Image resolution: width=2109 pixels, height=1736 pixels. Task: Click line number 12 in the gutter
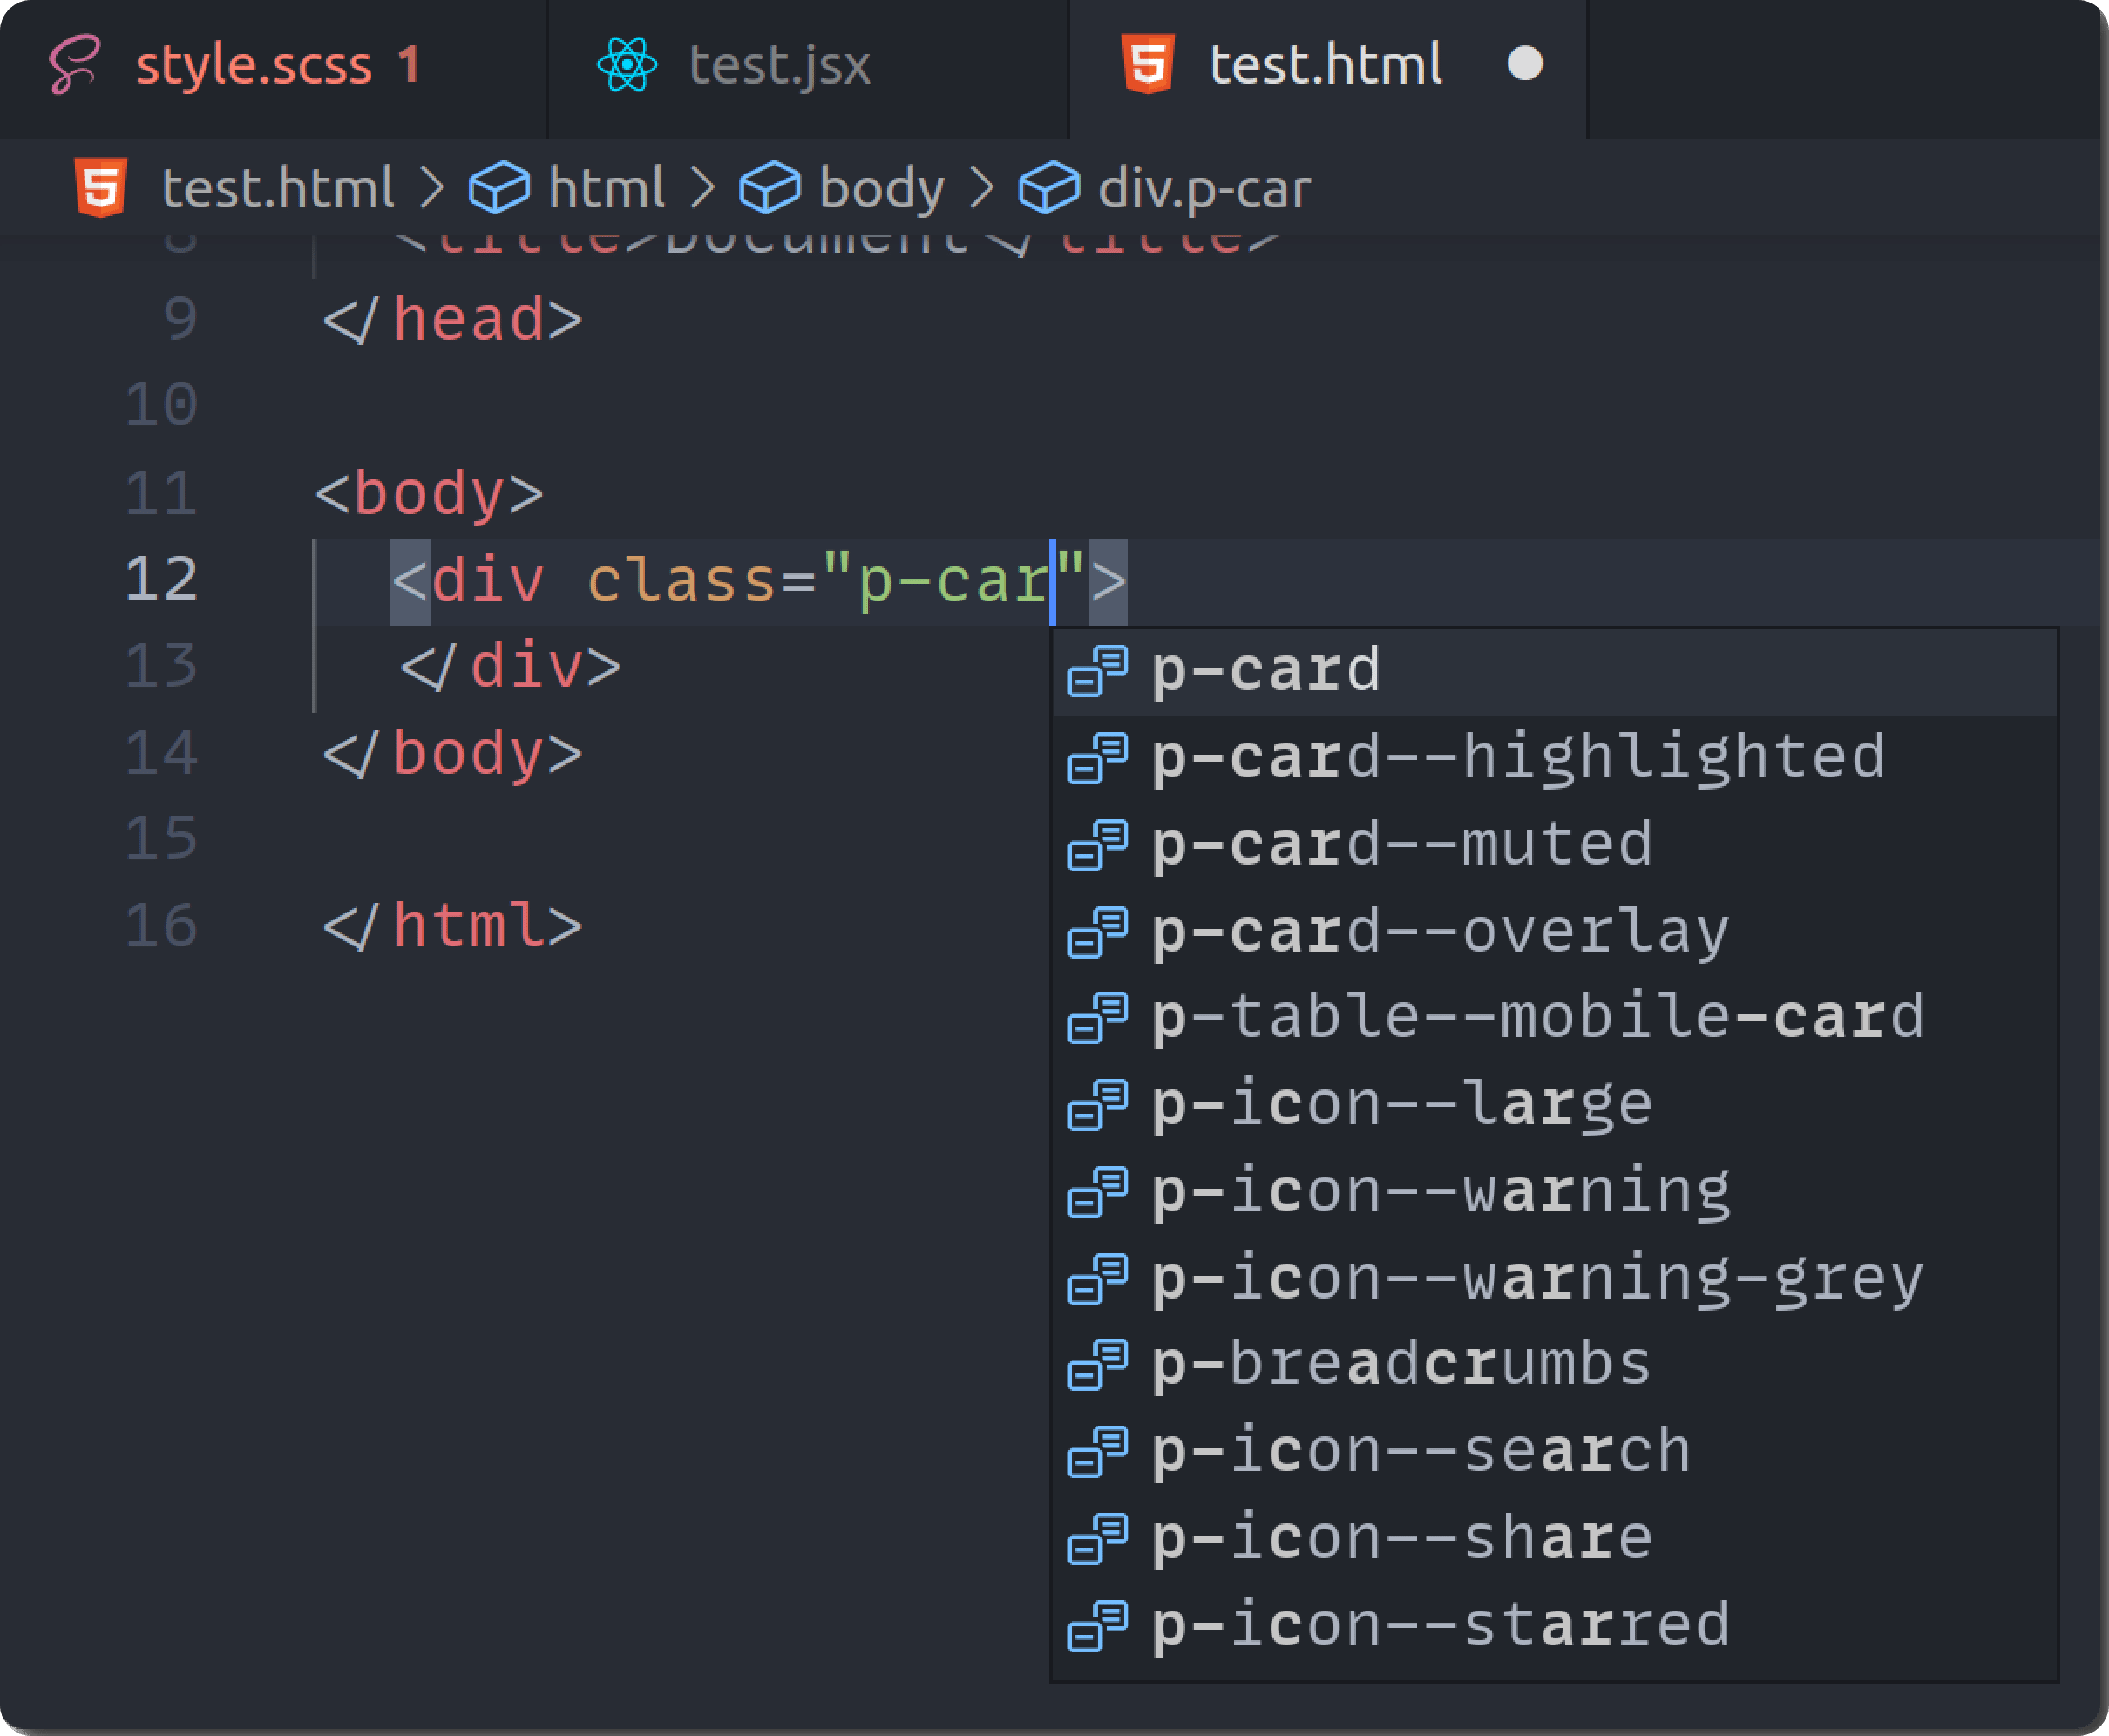[161, 578]
